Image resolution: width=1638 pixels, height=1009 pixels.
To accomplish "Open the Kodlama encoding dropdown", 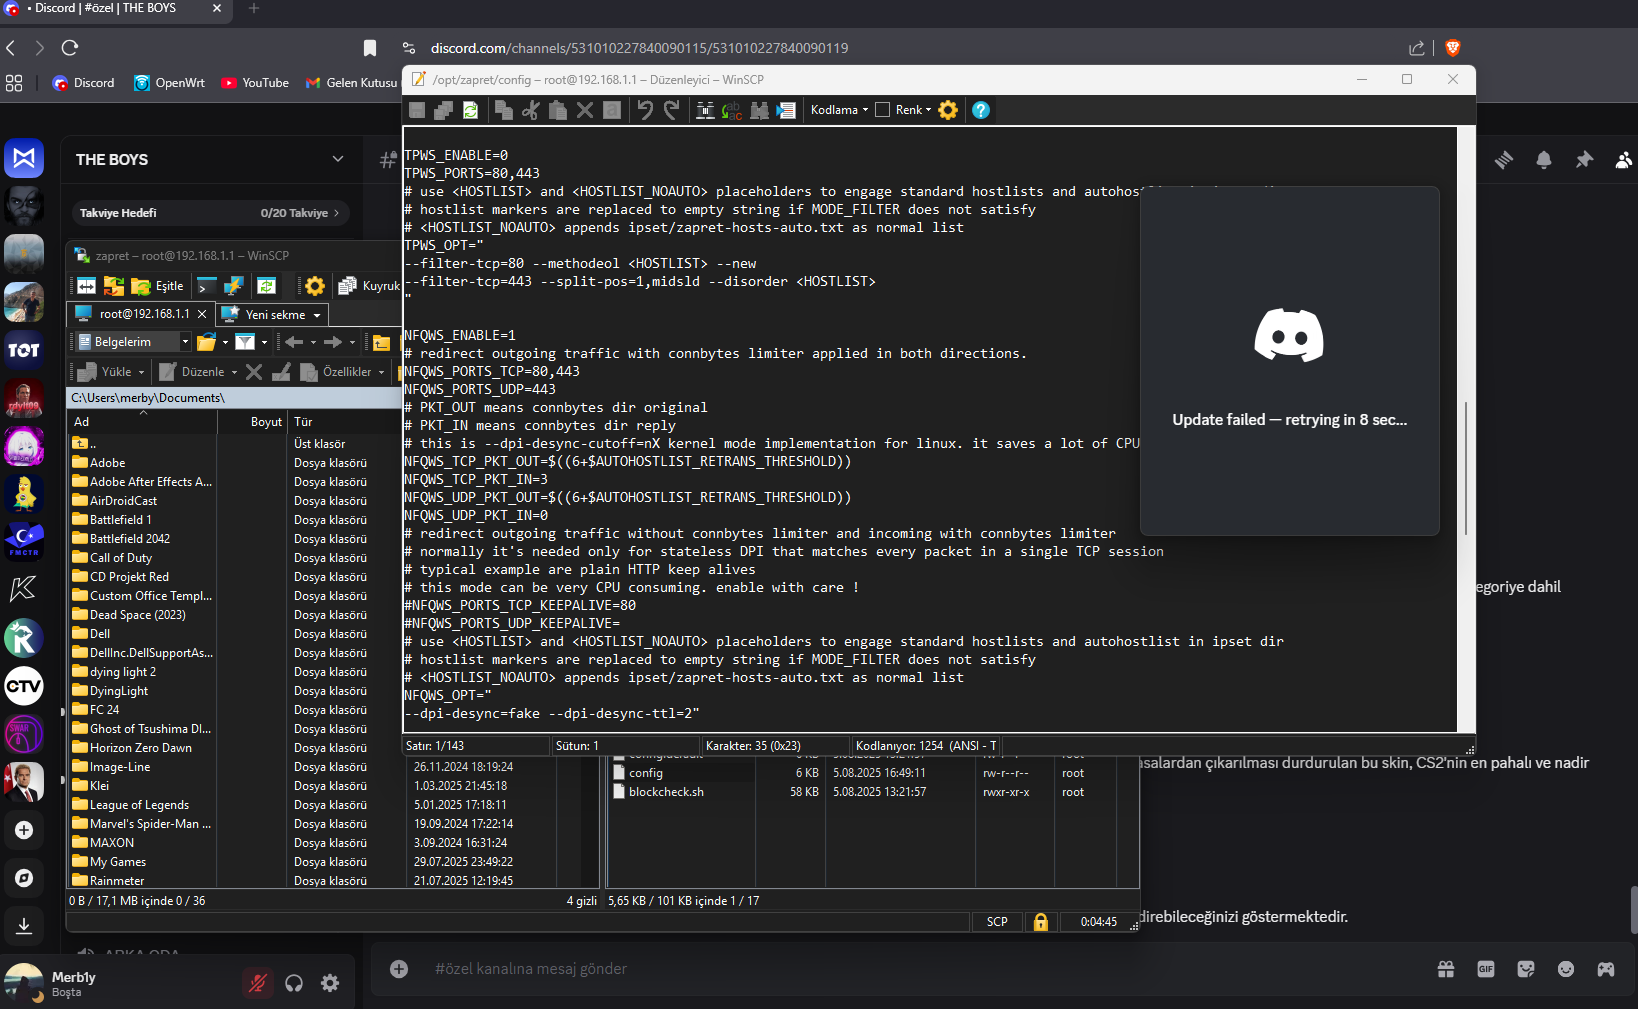I will pos(839,110).
